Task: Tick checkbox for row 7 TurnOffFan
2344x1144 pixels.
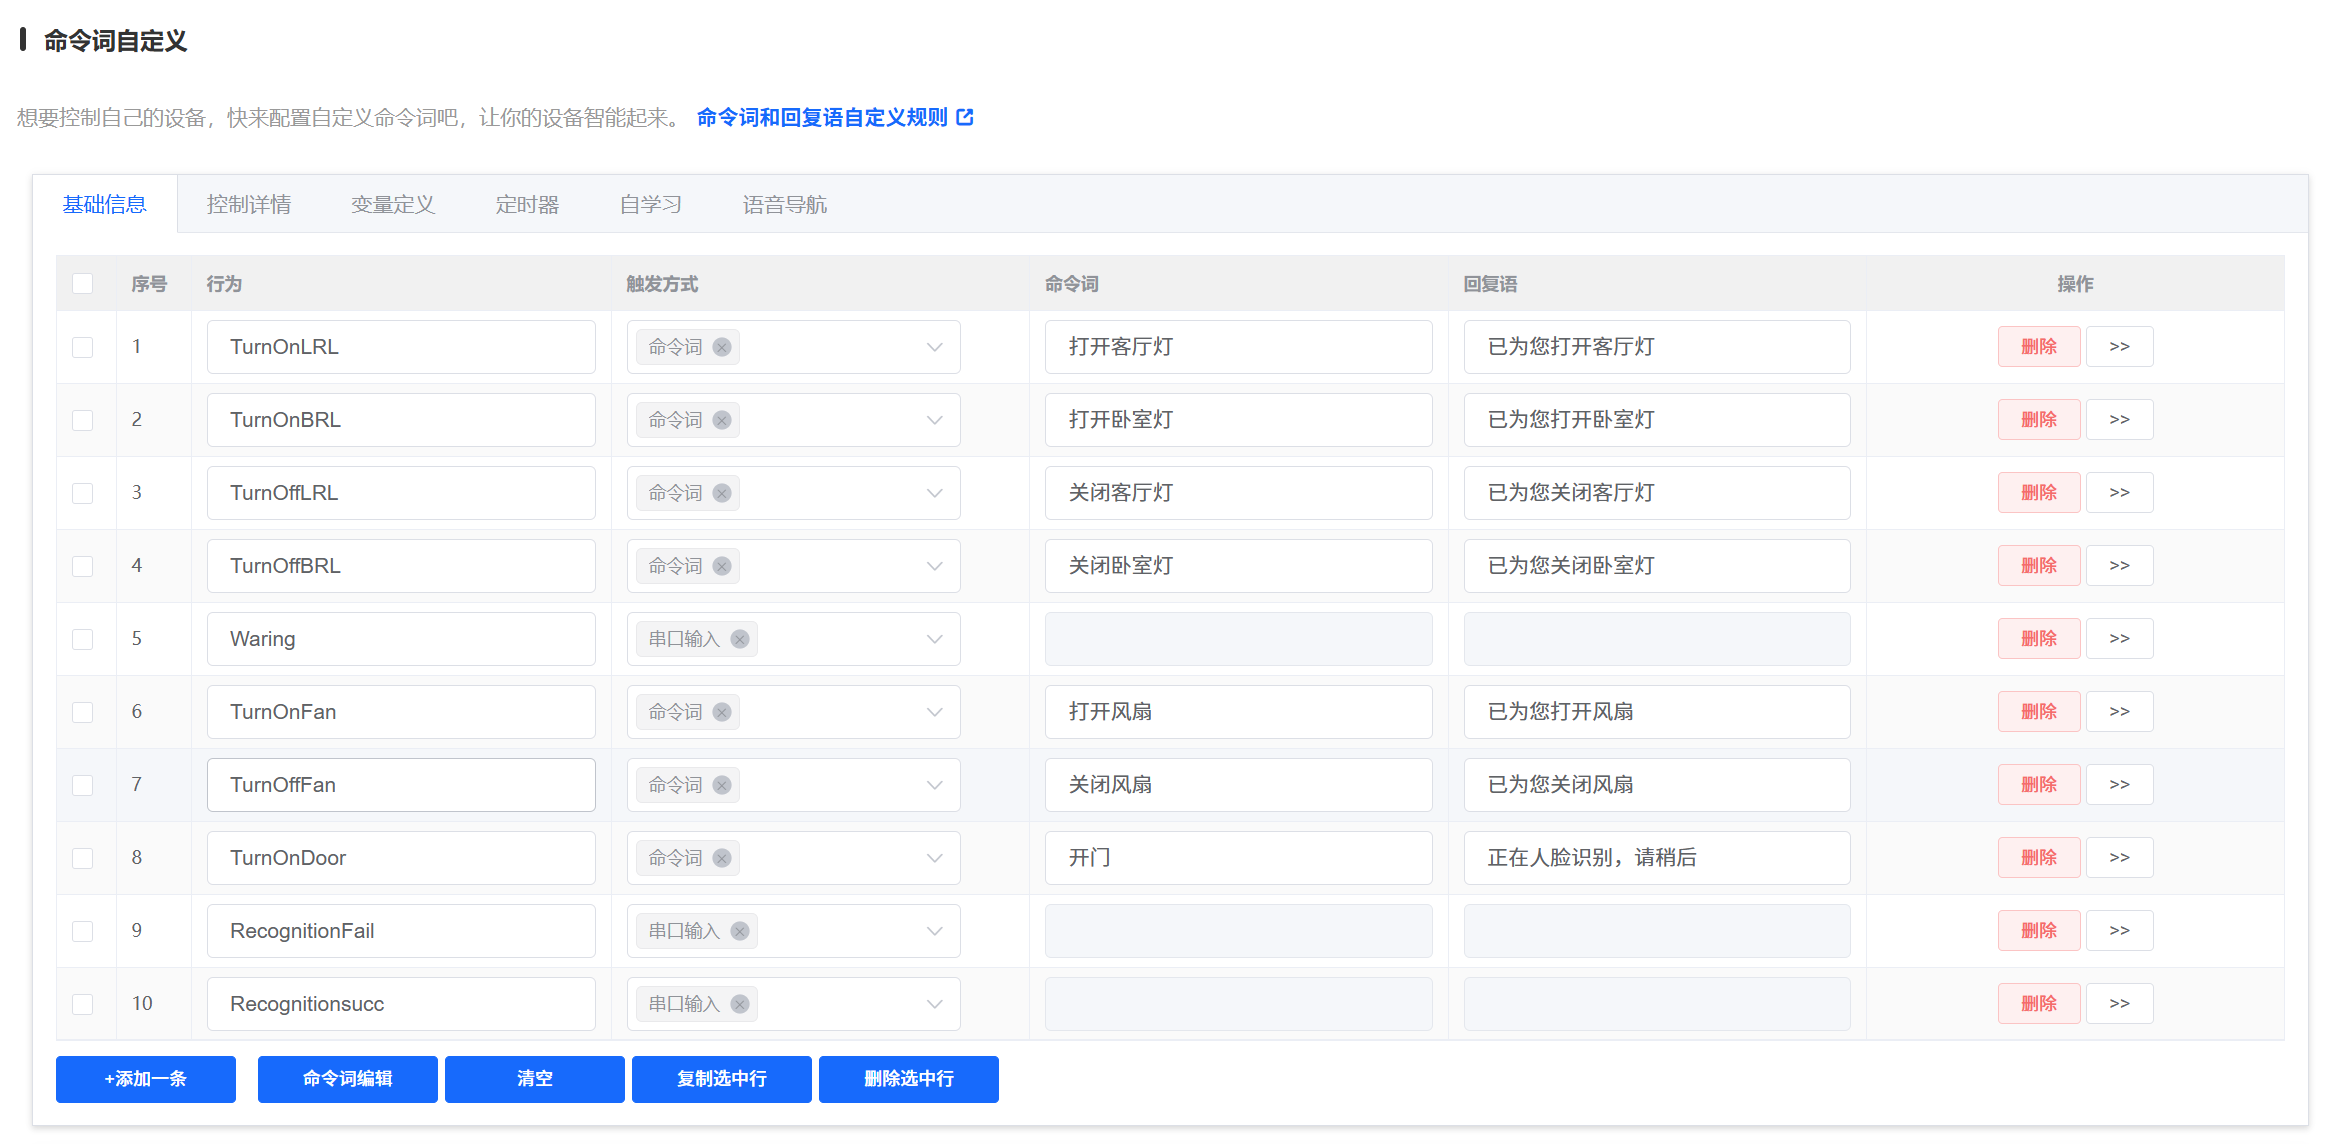Action: [x=83, y=785]
